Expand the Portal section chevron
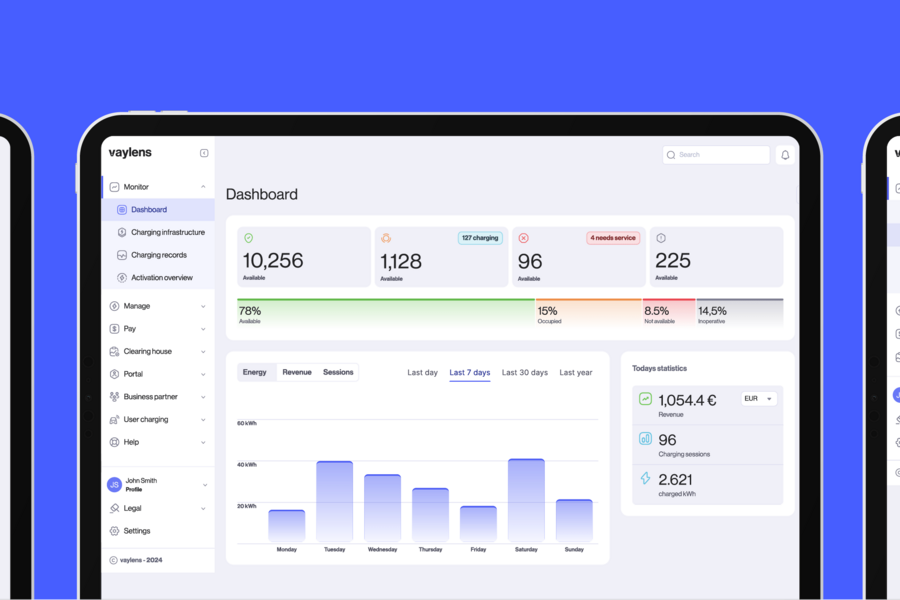The width and height of the screenshot is (900, 600). pyautogui.click(x=203, y=374)
